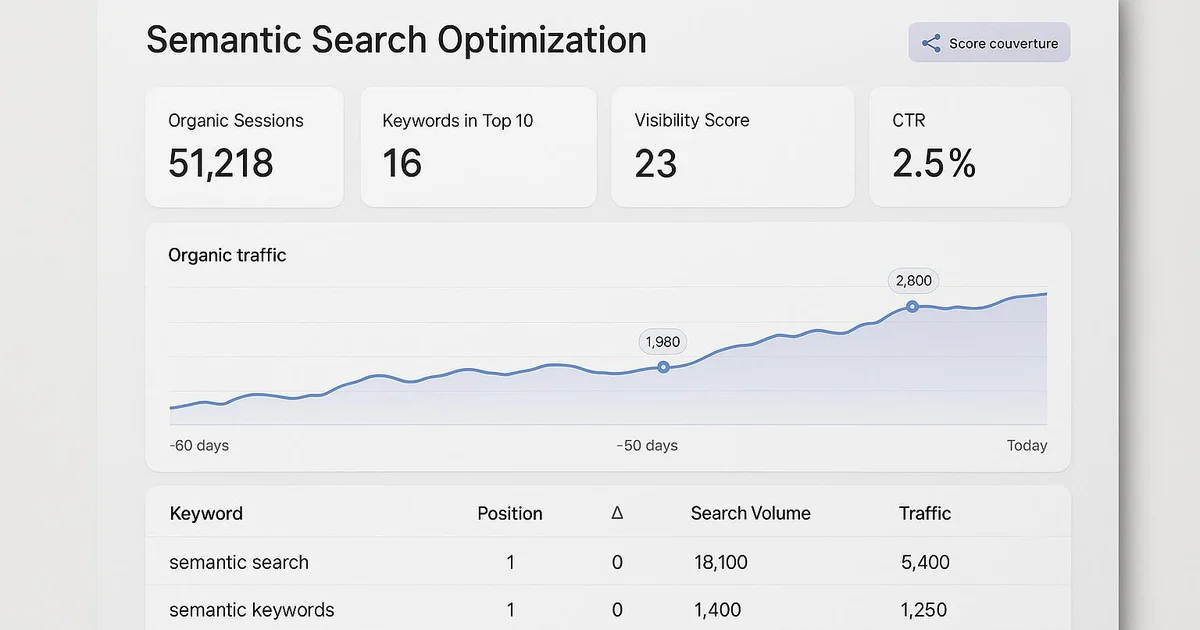Sort by Traffic column header
The height and width of the screenshot is (630, 1200).
point(925,513)
